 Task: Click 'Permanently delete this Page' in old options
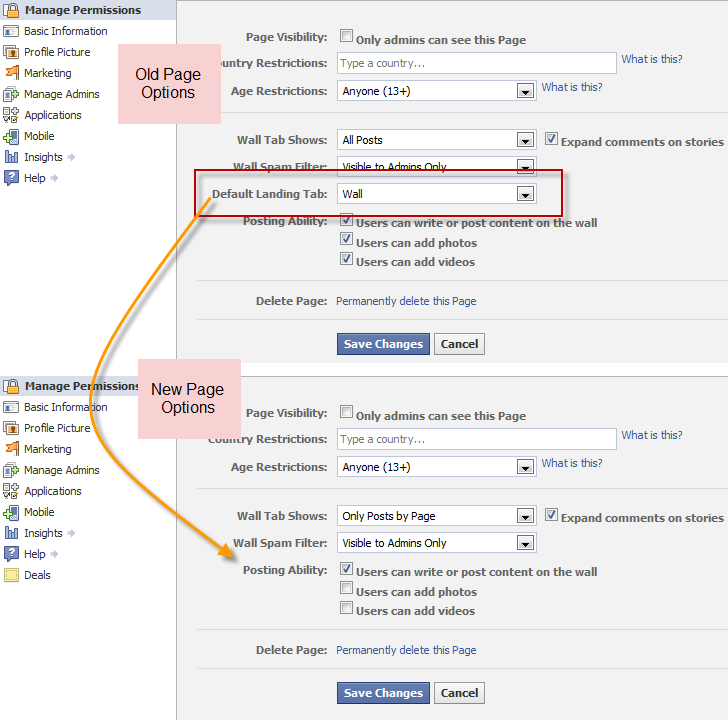tap(406, 301)
